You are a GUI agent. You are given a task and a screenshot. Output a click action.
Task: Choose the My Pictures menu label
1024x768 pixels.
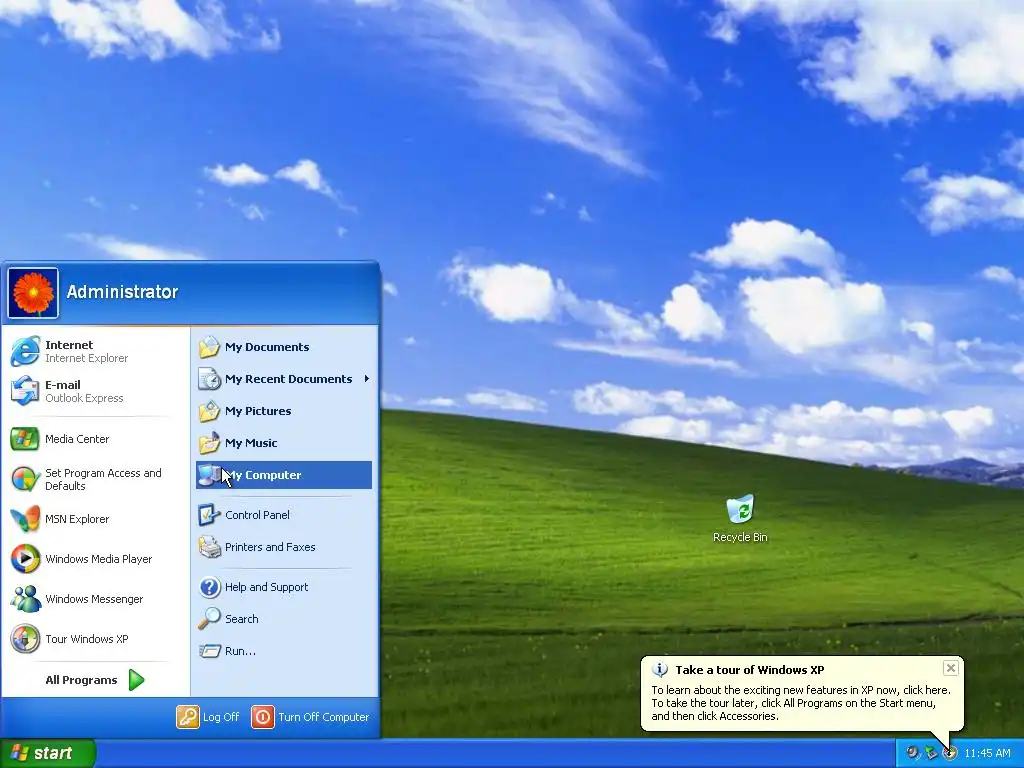click(x=258, y=411)
